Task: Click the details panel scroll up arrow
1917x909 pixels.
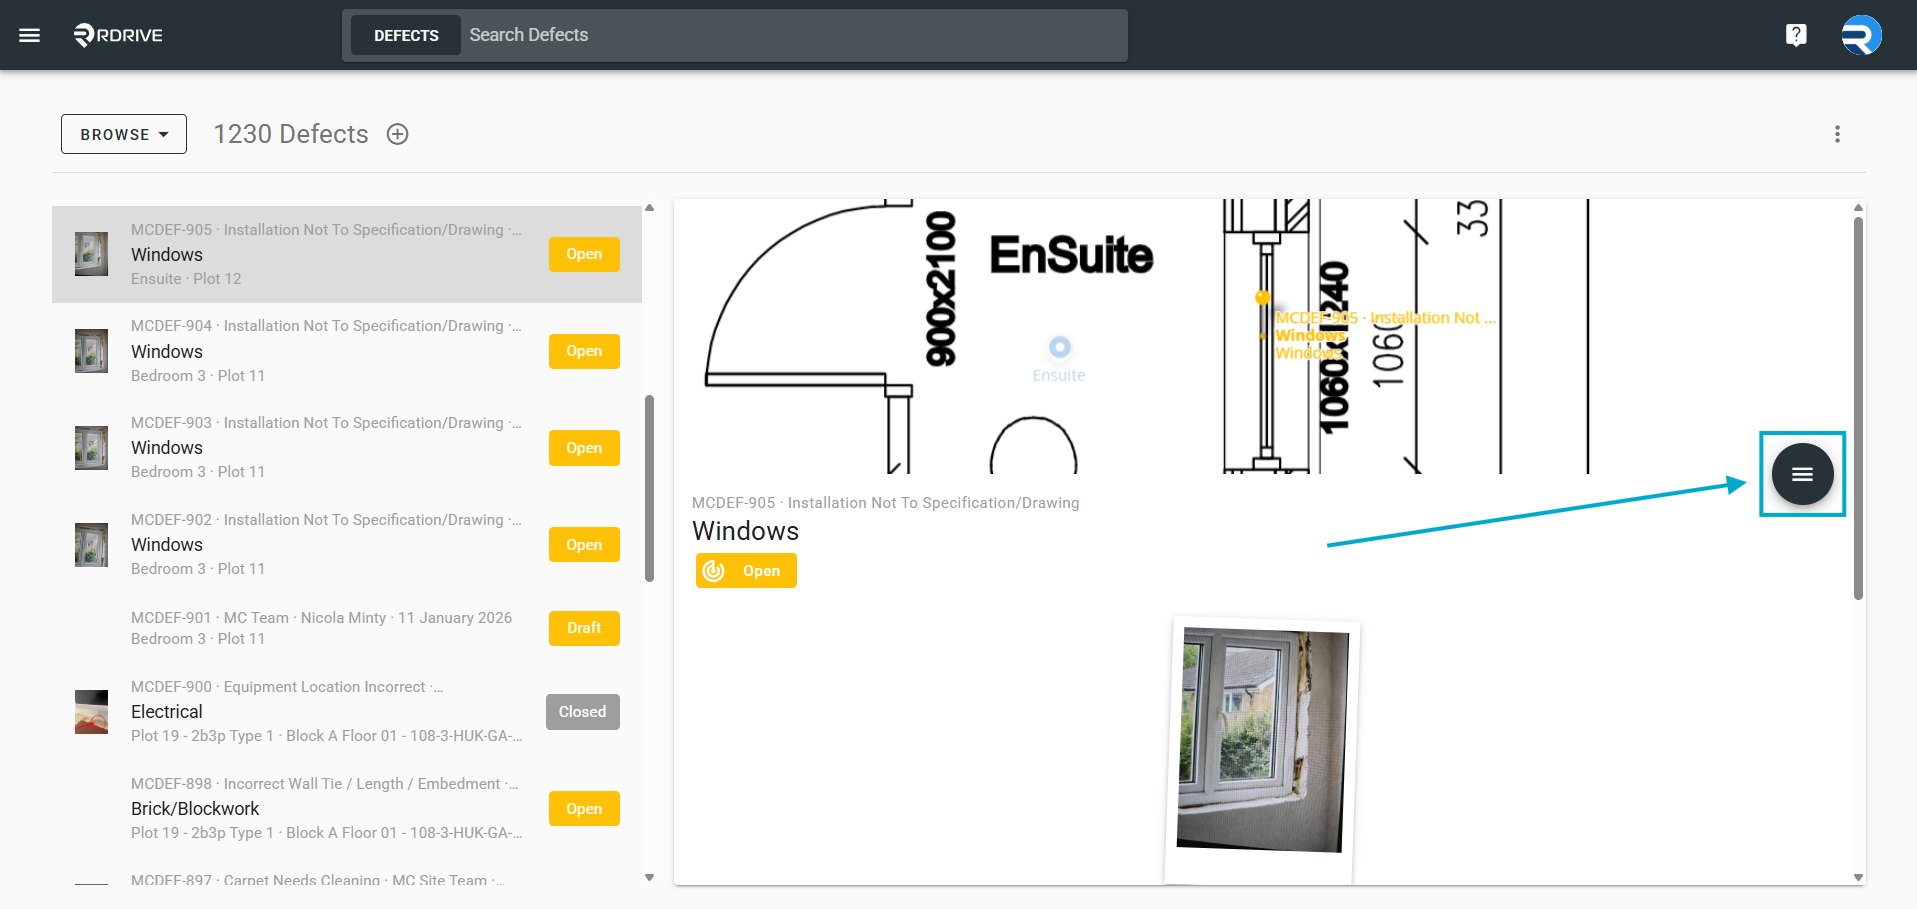Action: [1858, 208]
